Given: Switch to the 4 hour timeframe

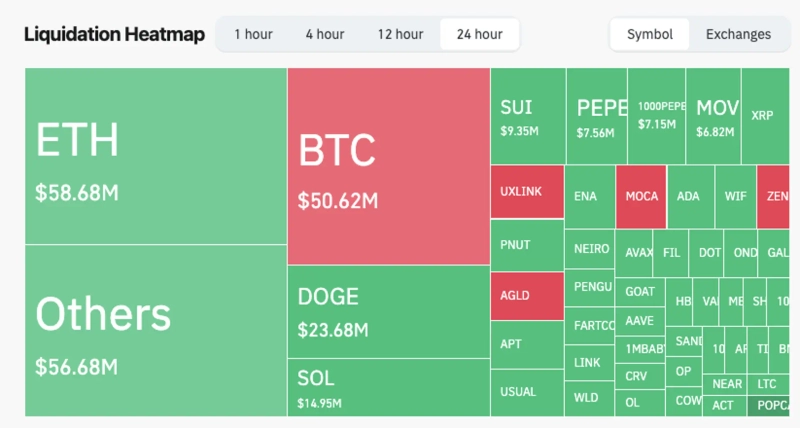Looking at the screenshot, I should point(325,34).
